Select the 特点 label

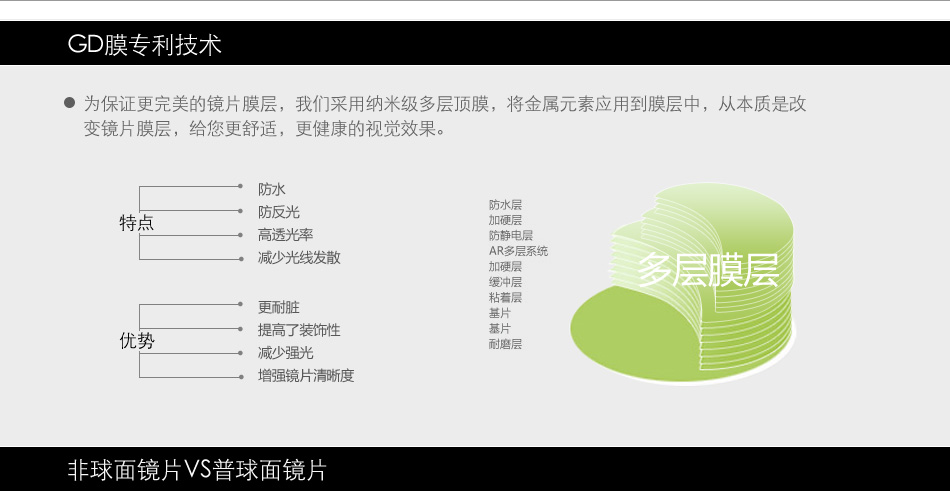click(137, 222)
